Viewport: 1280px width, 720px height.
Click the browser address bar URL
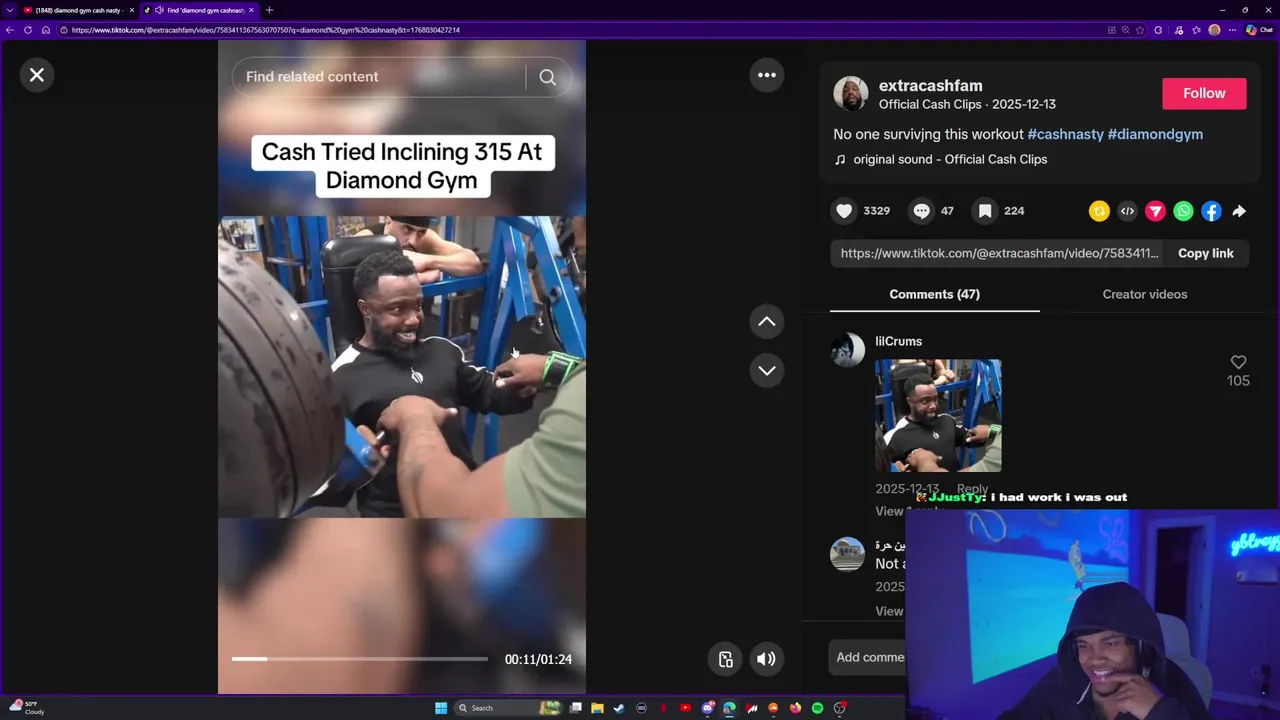point(266,30)
